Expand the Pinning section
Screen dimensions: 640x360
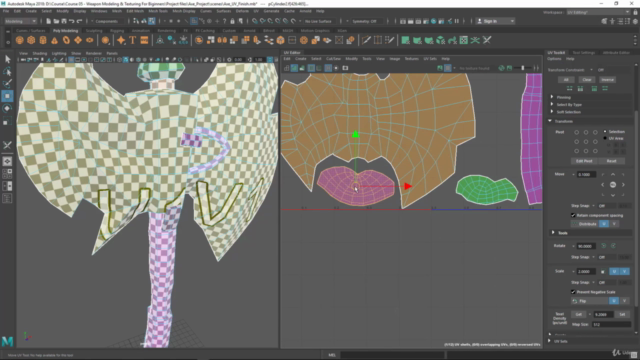552,97
